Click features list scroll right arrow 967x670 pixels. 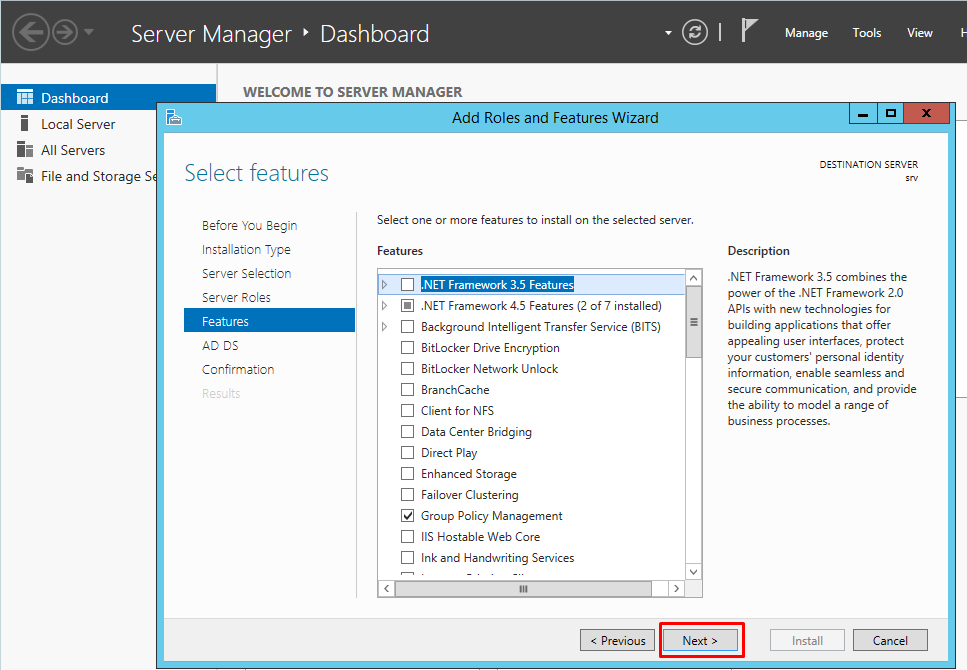tap(677, 589)
